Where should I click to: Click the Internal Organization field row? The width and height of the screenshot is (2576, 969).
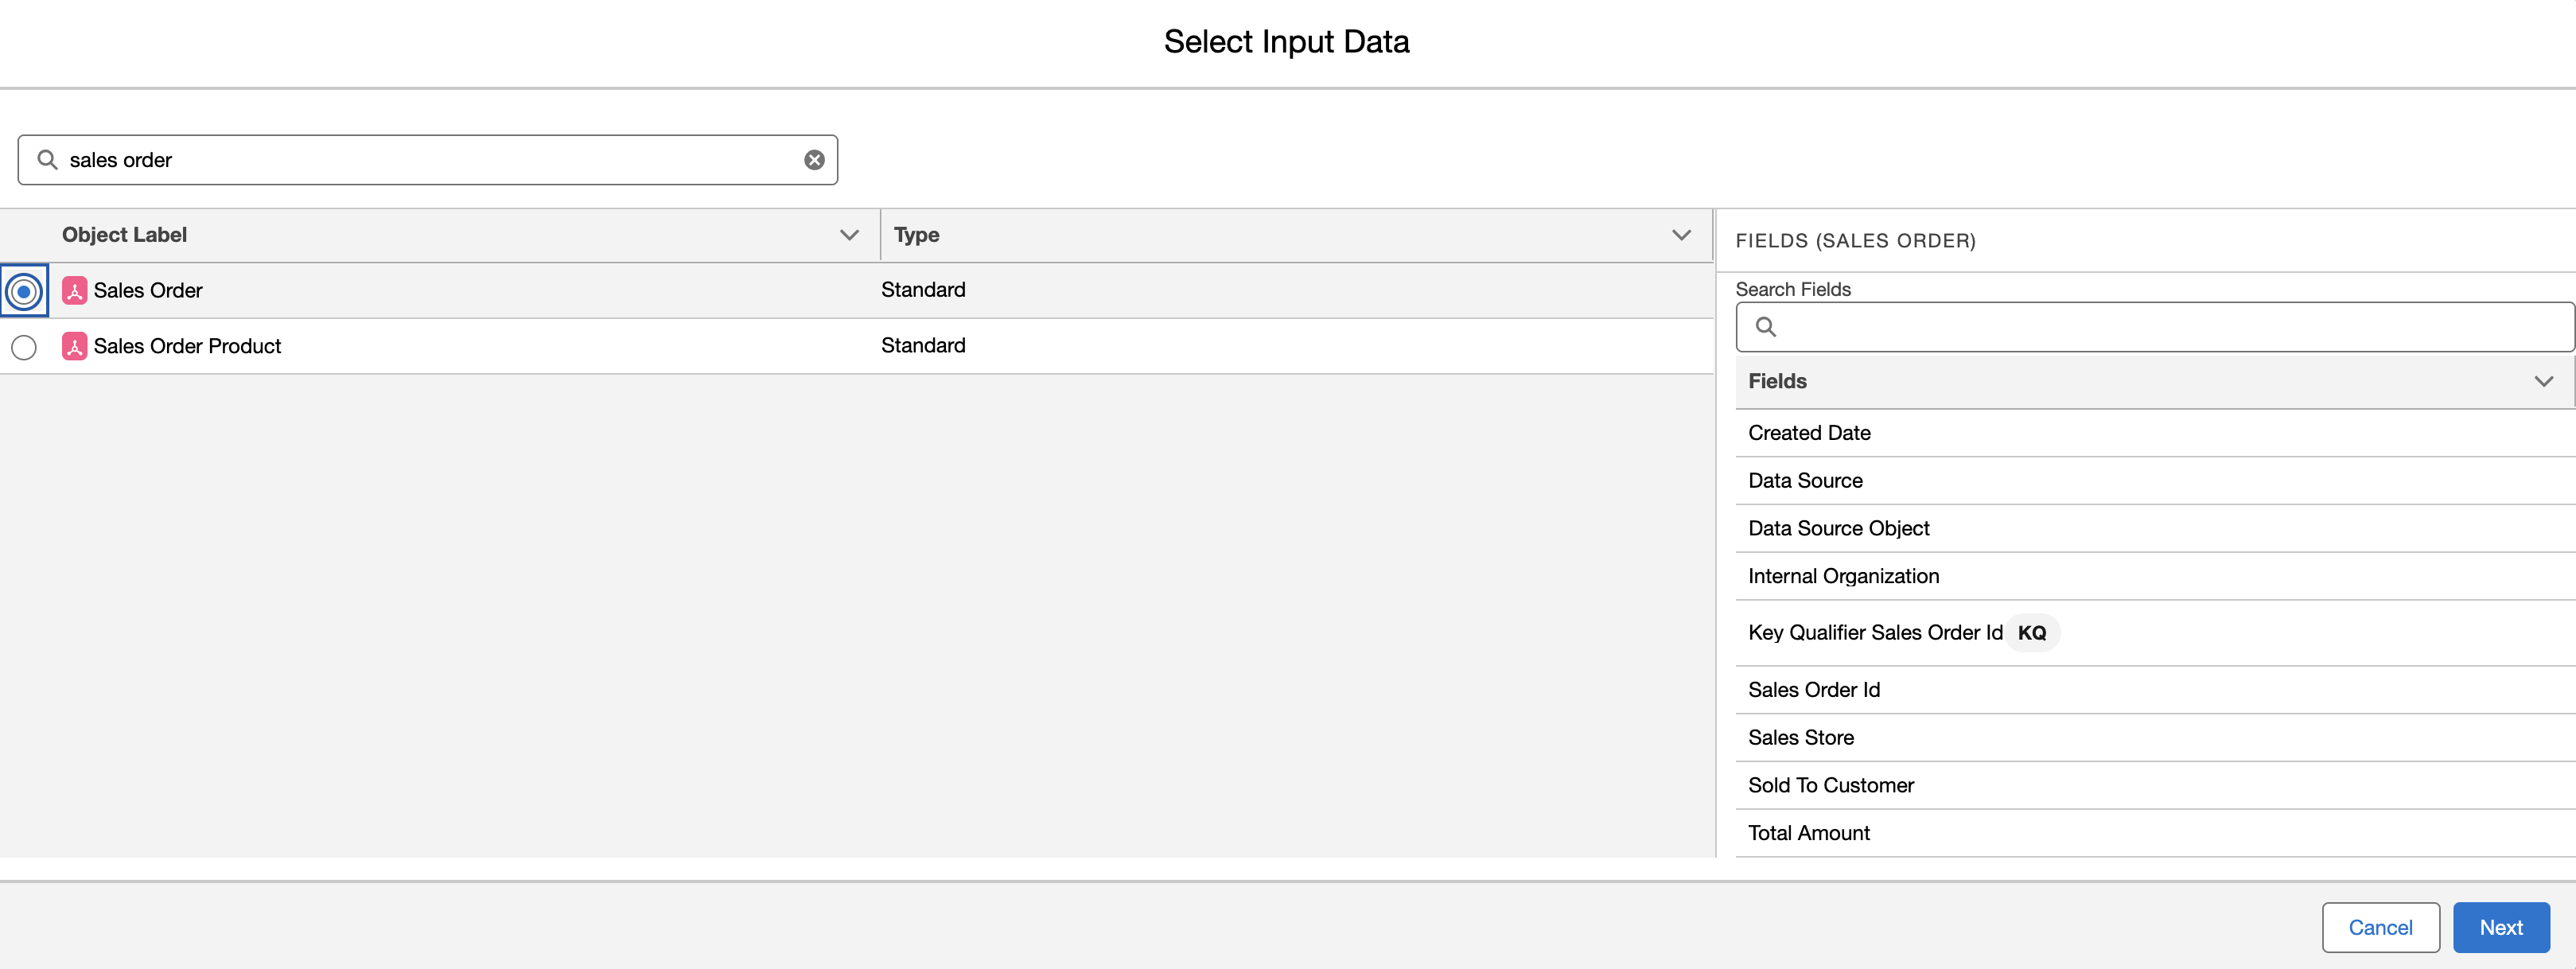pyautogui.click(x=1842, y=576)
